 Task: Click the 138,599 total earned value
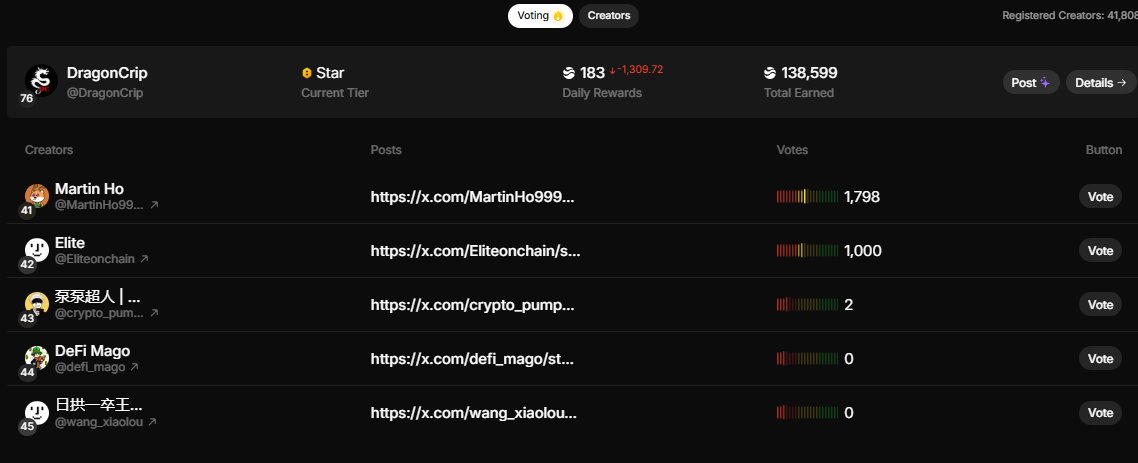[809, 73]
